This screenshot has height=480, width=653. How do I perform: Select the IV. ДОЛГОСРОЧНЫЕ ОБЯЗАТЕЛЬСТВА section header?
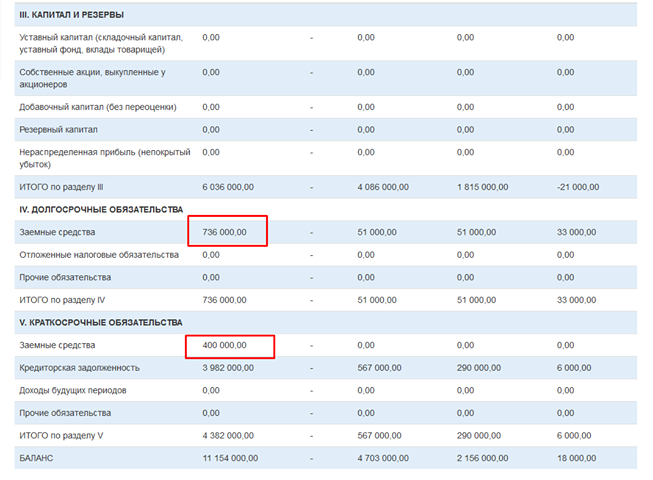click(101, 210)
